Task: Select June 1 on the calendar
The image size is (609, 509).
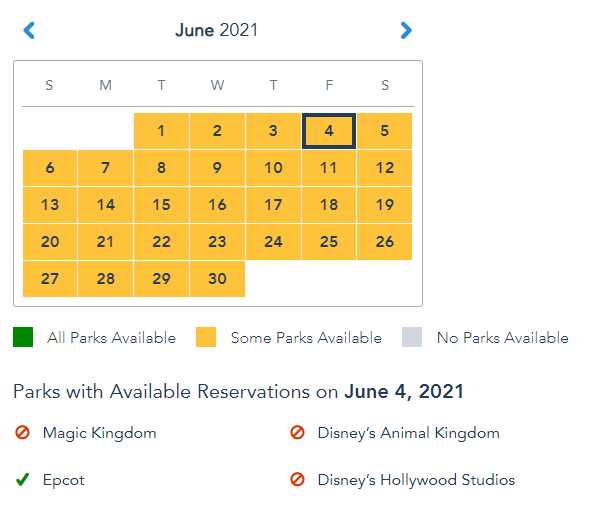Action: 161,131
